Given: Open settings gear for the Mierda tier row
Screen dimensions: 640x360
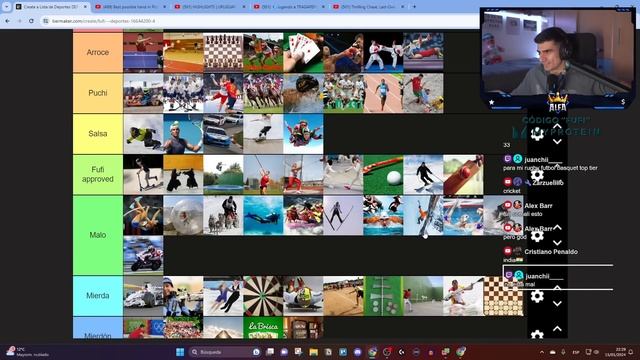Looking at the screenshot, I should pos(537,296).
